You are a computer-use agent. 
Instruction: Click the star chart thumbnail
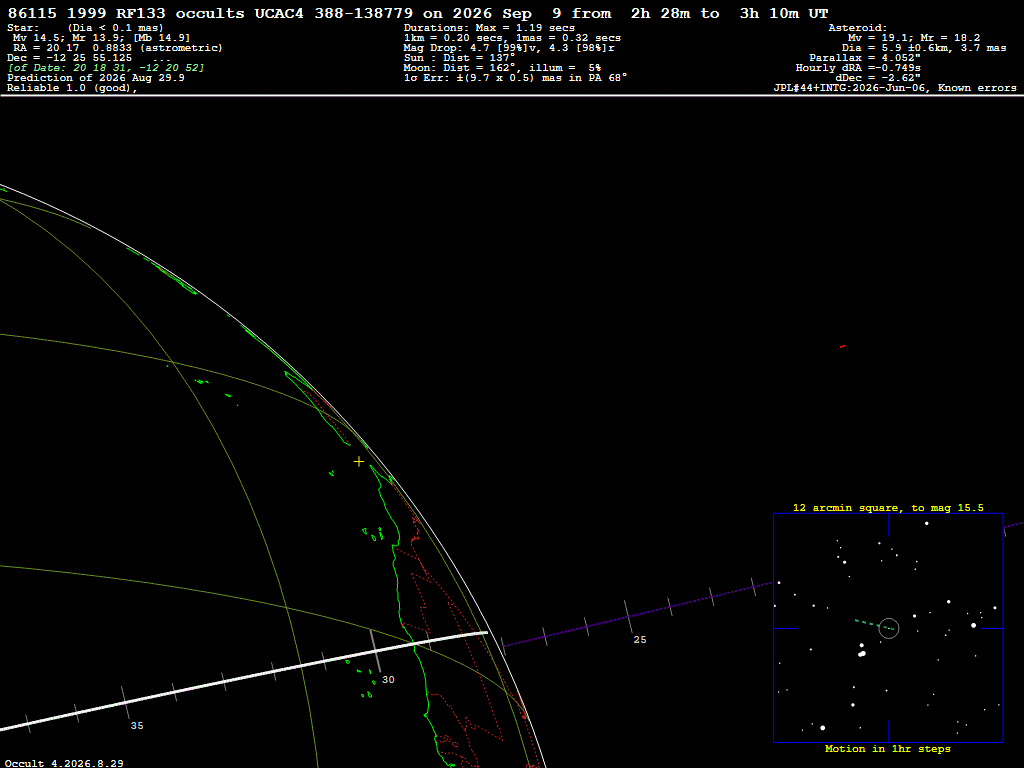click(x=888, y=628)
